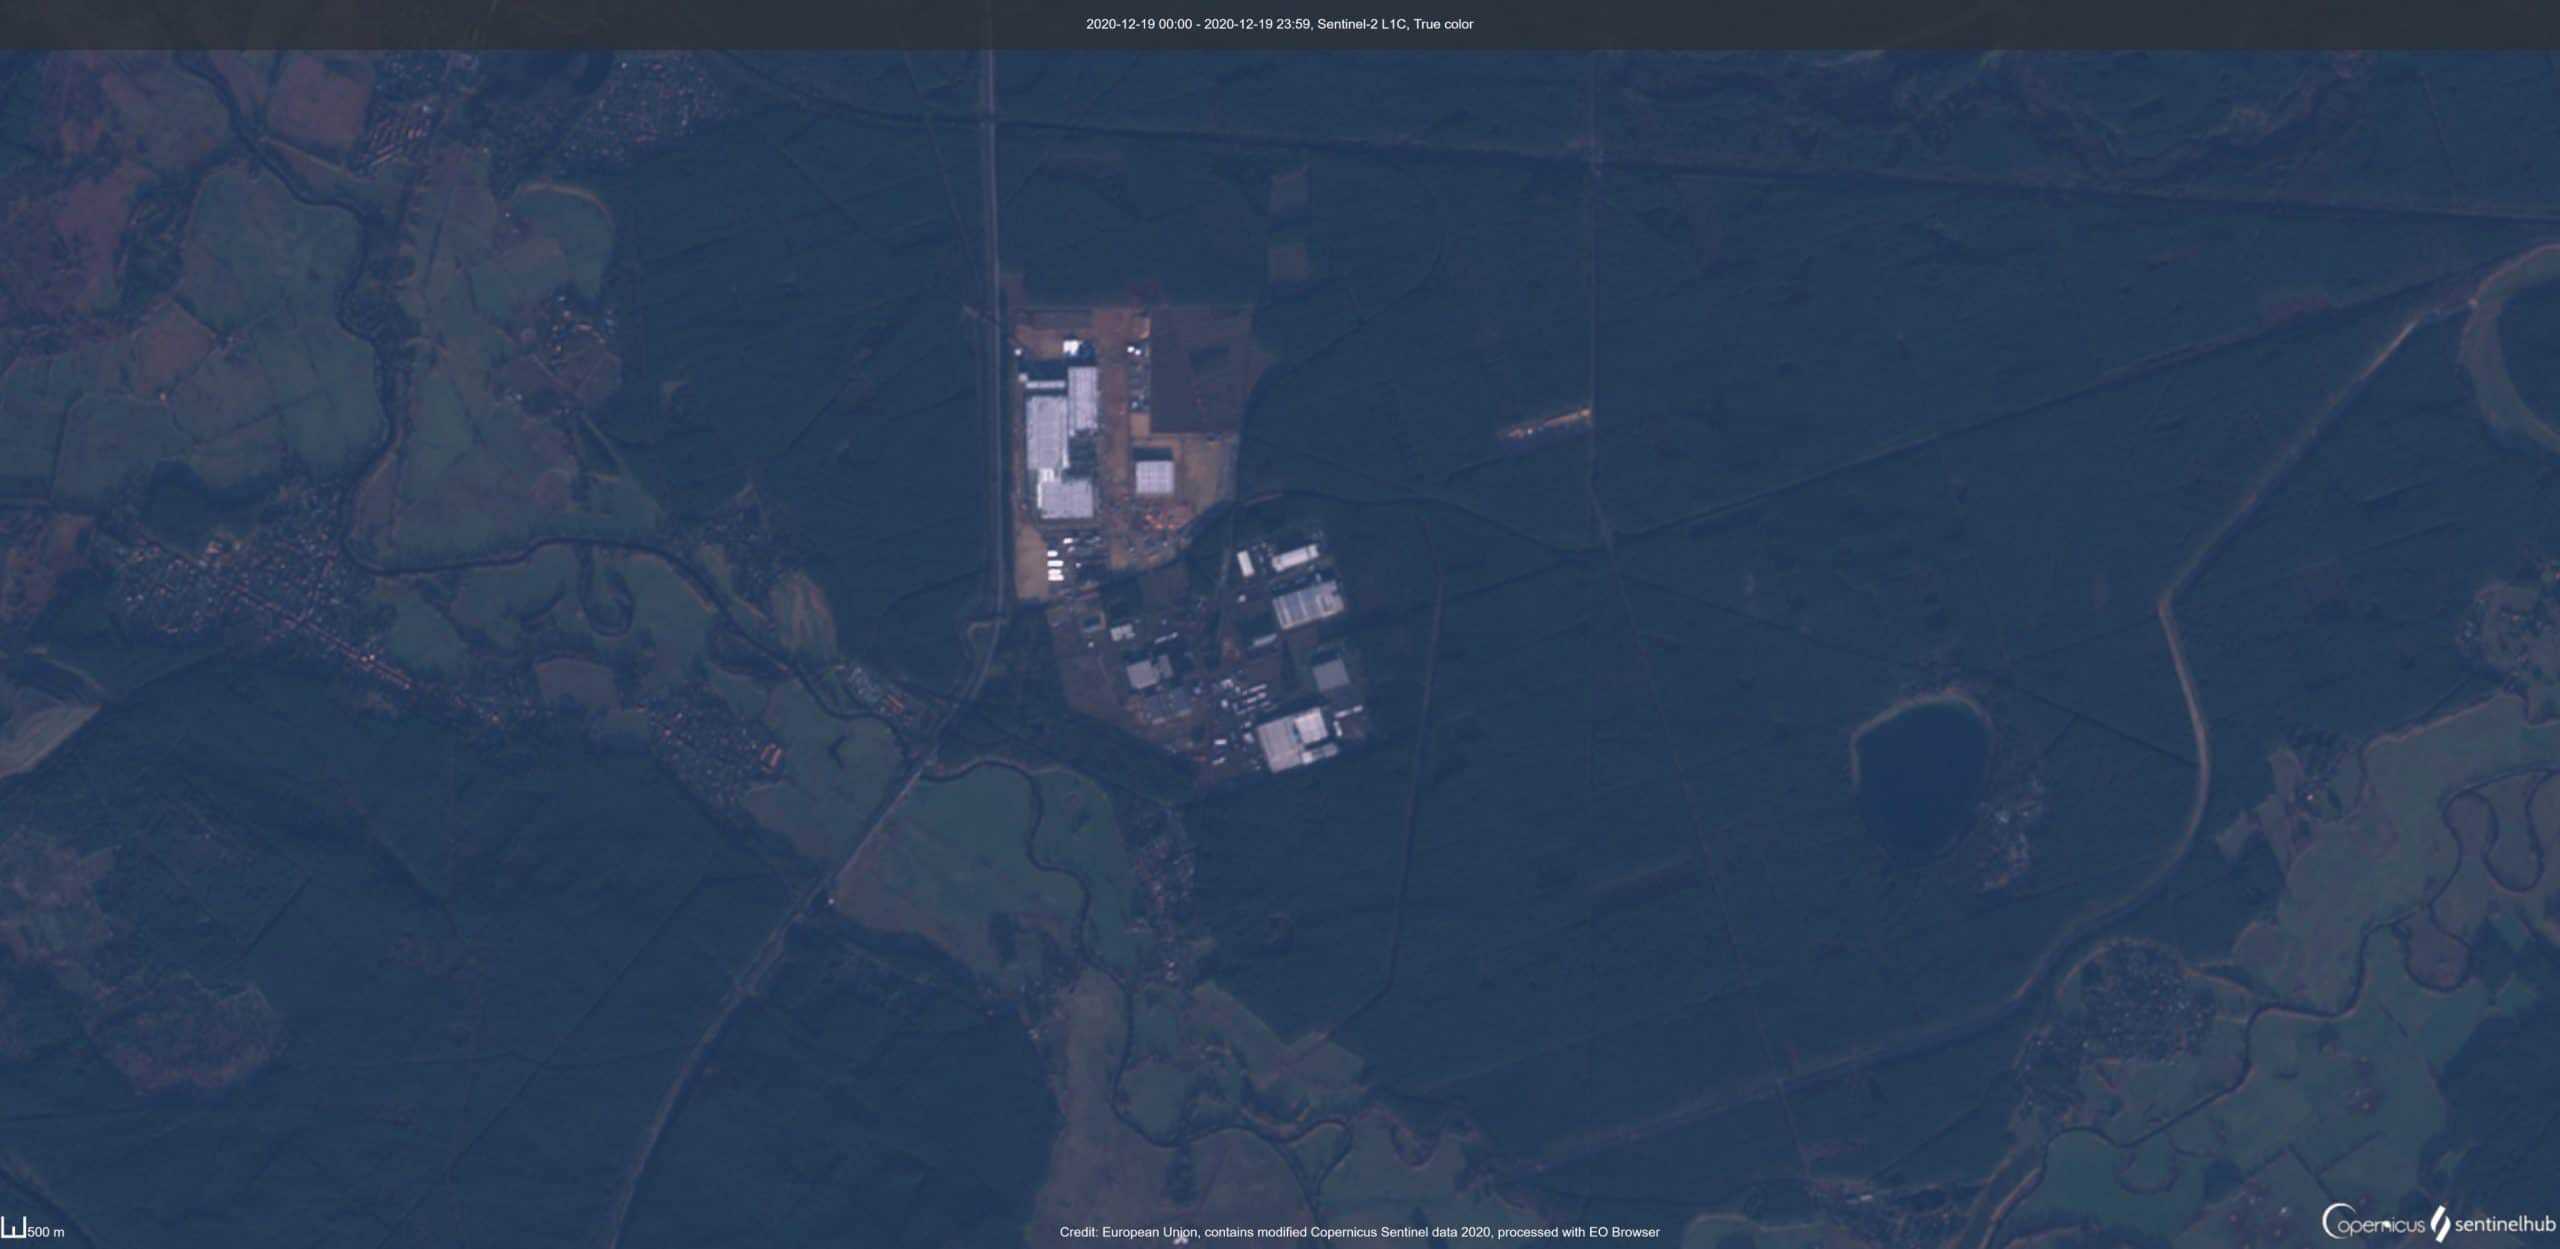Click the 'Sentinel-2 L1C, True color' label
This screenshot has height=1249, width=2560.
(1395, 24)
